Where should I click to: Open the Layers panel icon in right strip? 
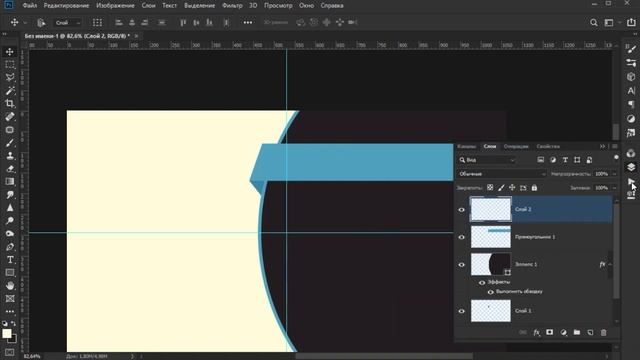tap(631, 167)
